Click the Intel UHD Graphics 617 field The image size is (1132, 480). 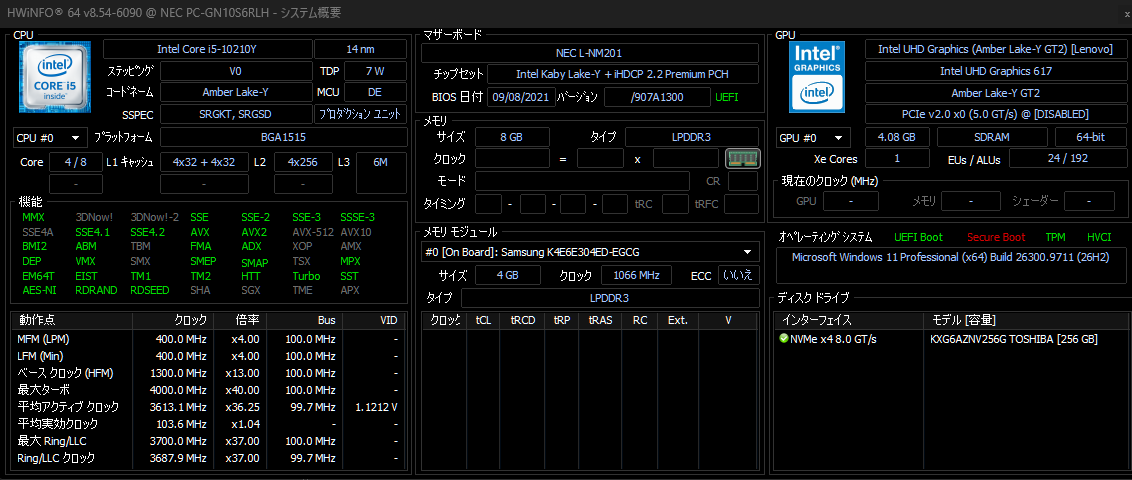point(996,71)
